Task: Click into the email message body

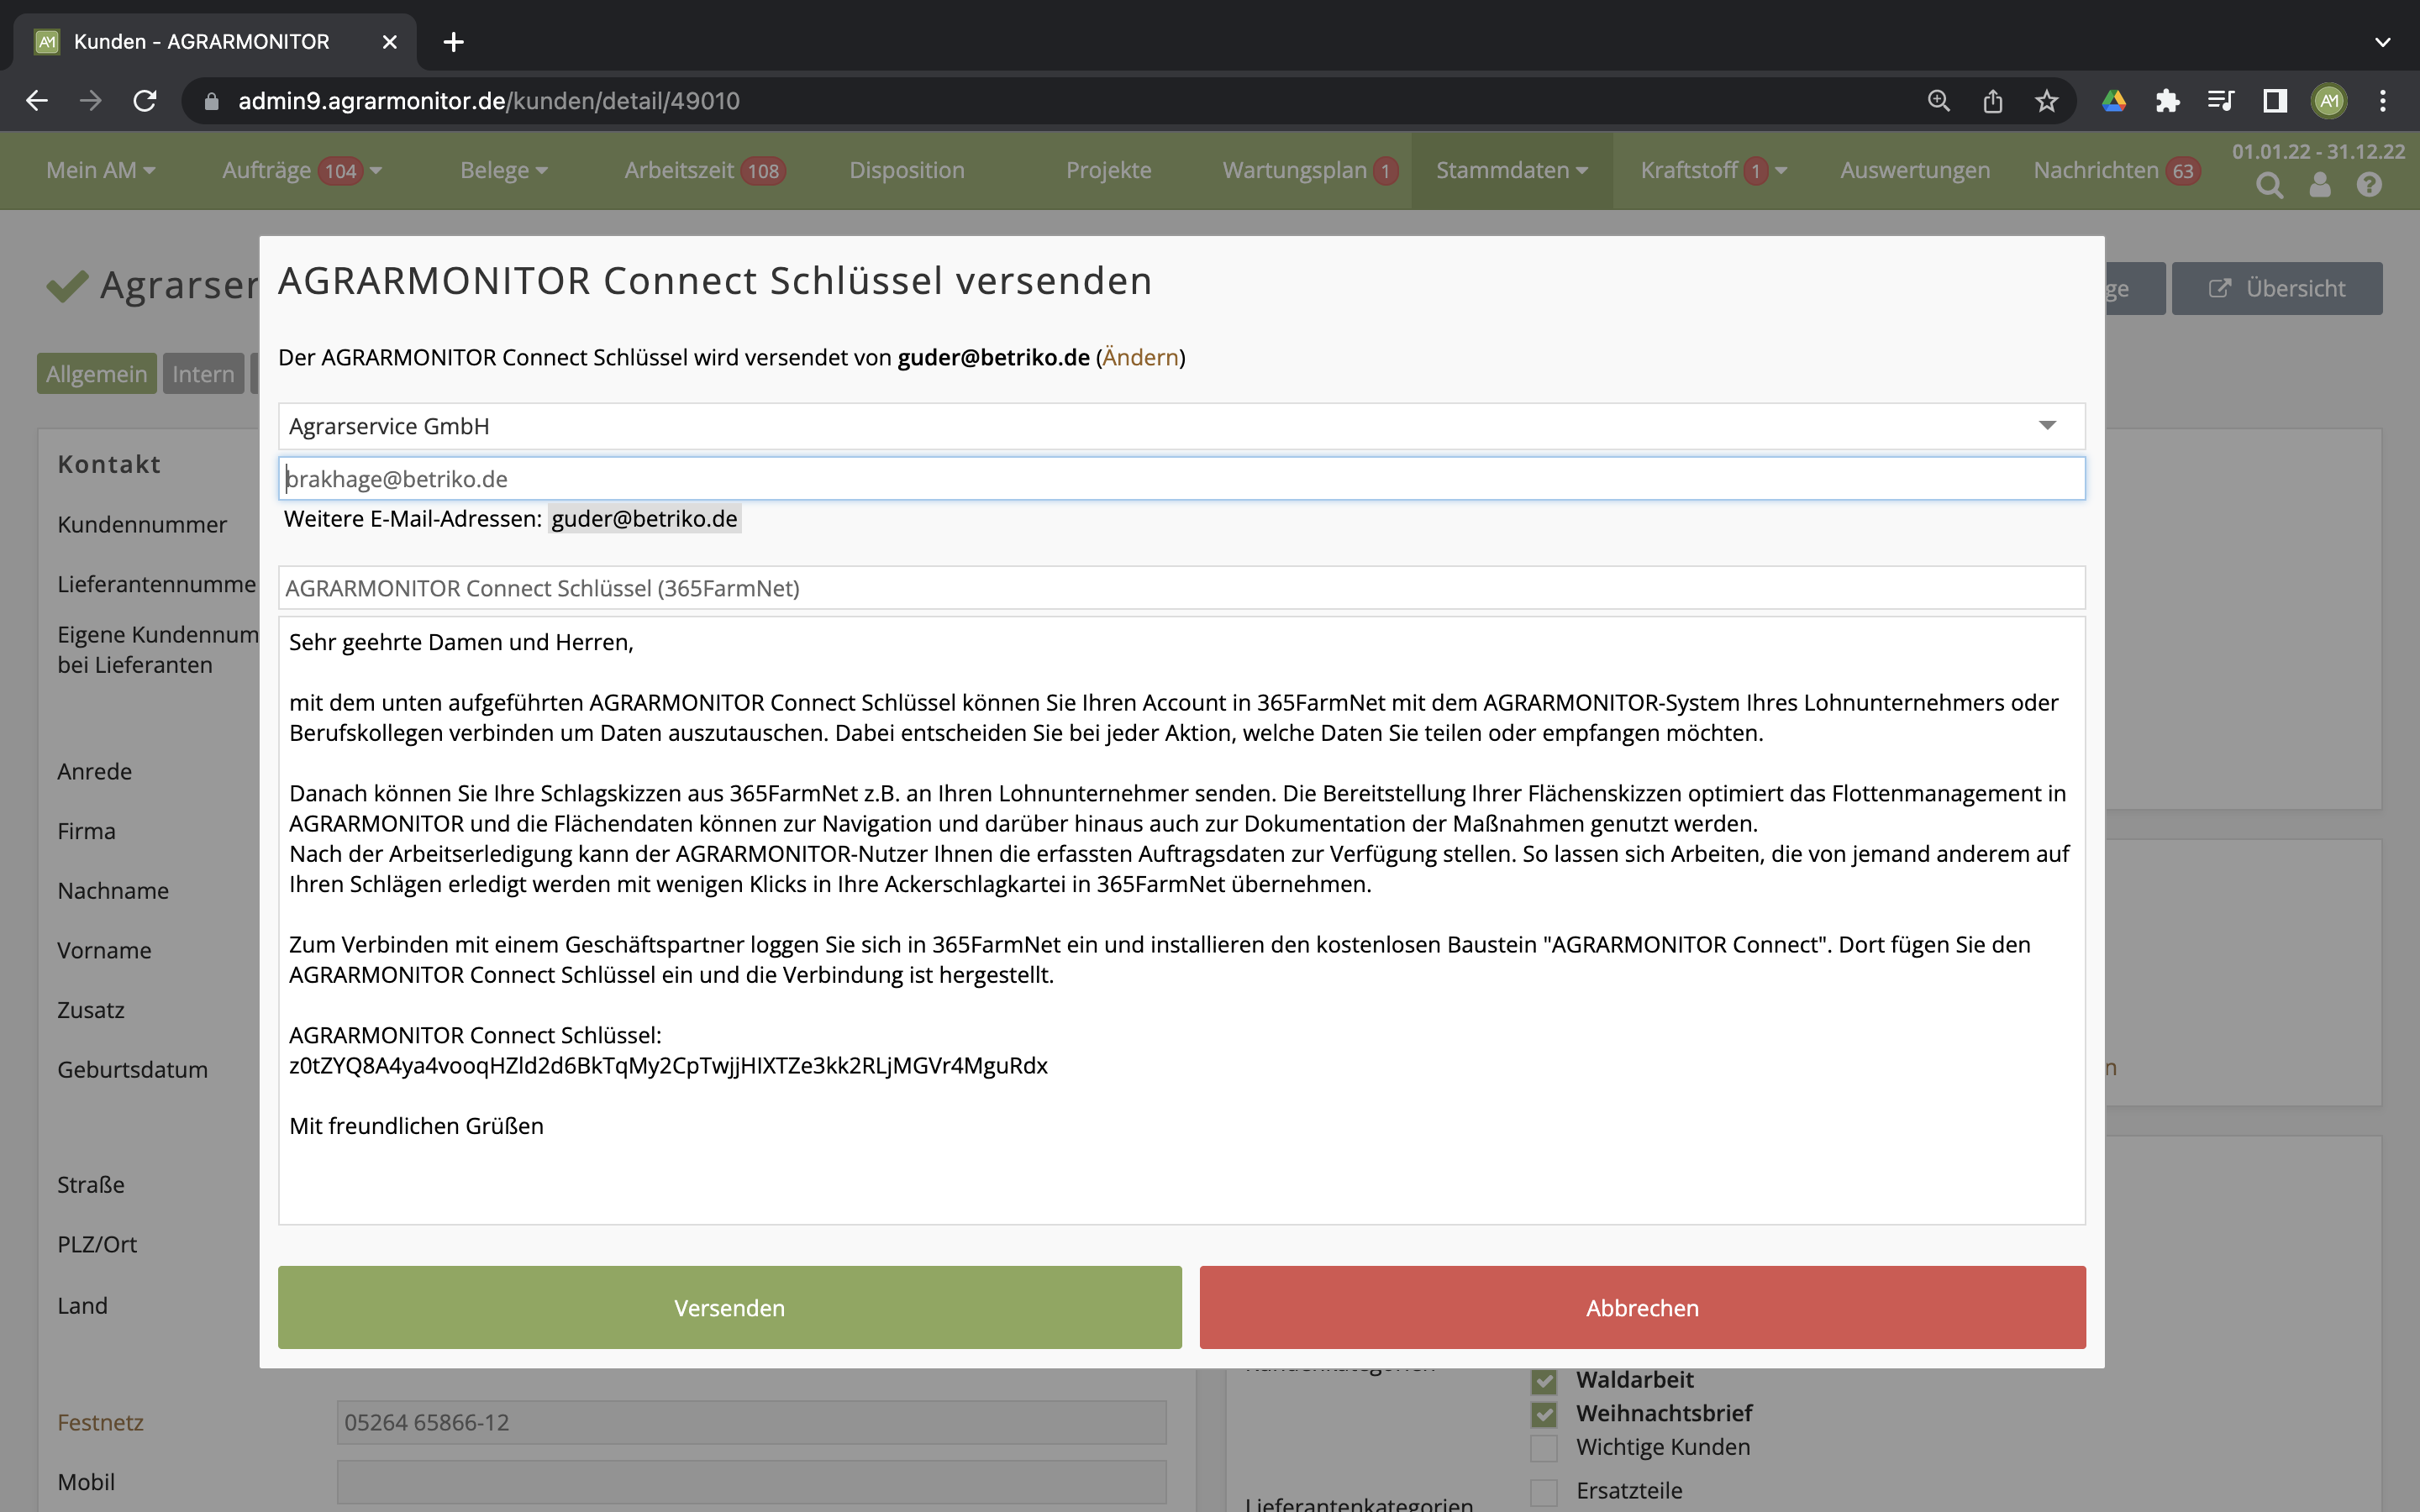Action: 1181,920
